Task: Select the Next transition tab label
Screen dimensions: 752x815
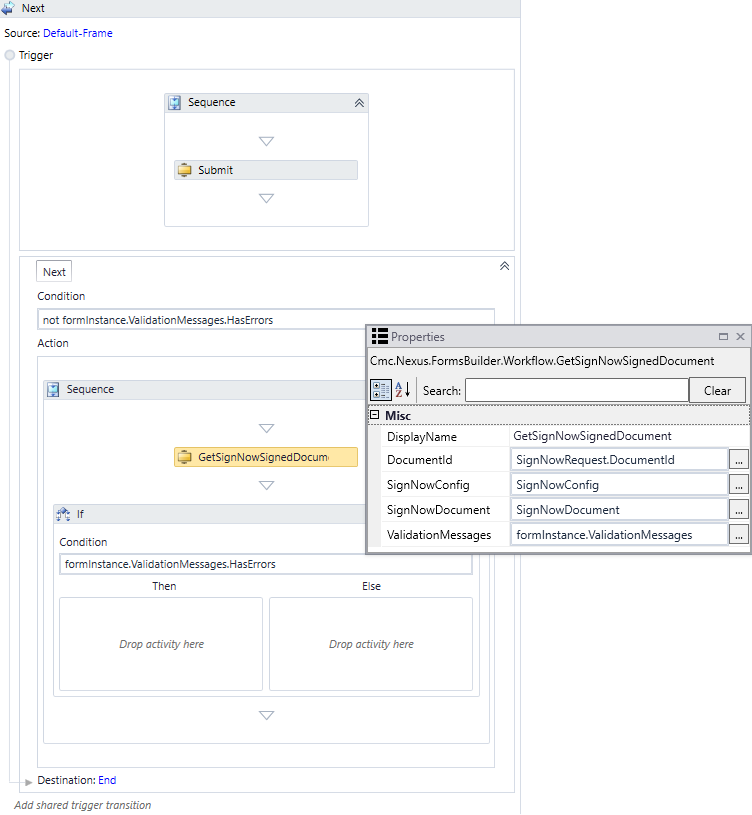Action: pos(54,271)
